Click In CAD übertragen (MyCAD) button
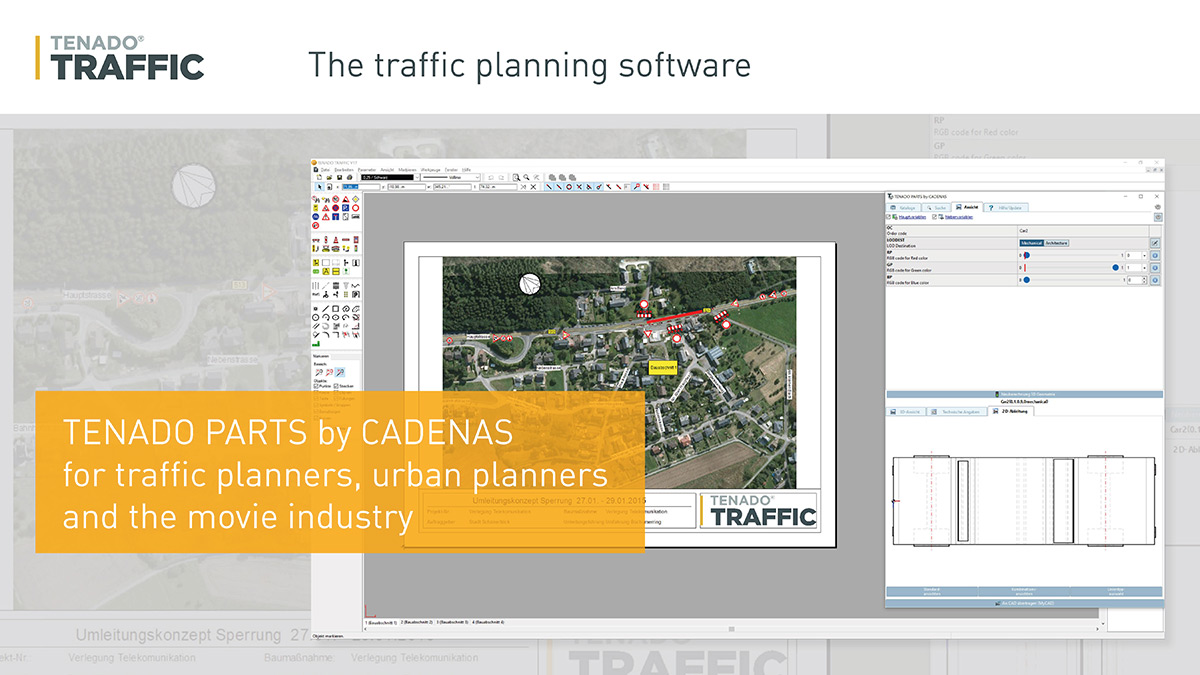 [1025, 604]
